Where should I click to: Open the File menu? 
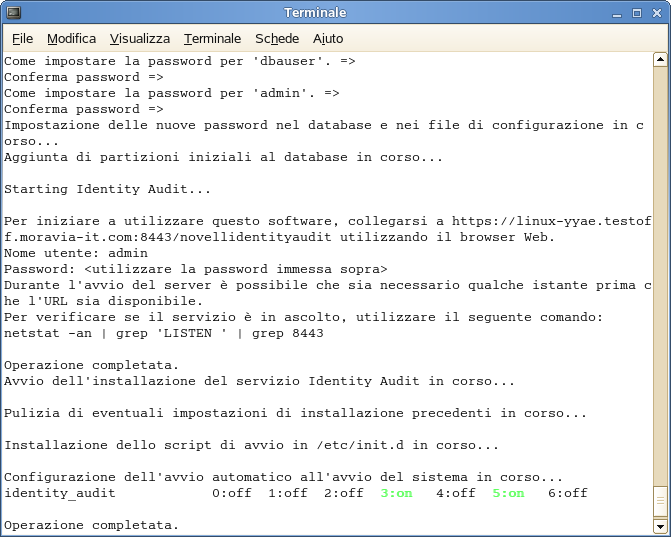pyautogui.click(x=22, y=39)
